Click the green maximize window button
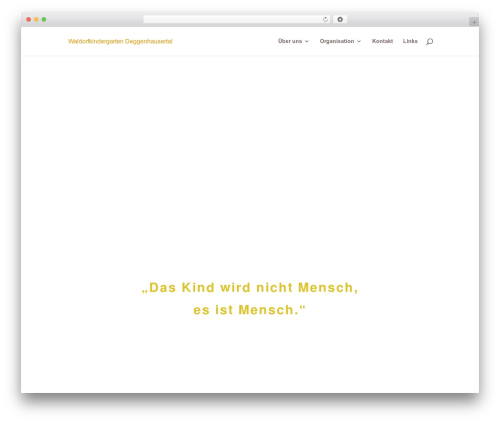 (44, 19)
